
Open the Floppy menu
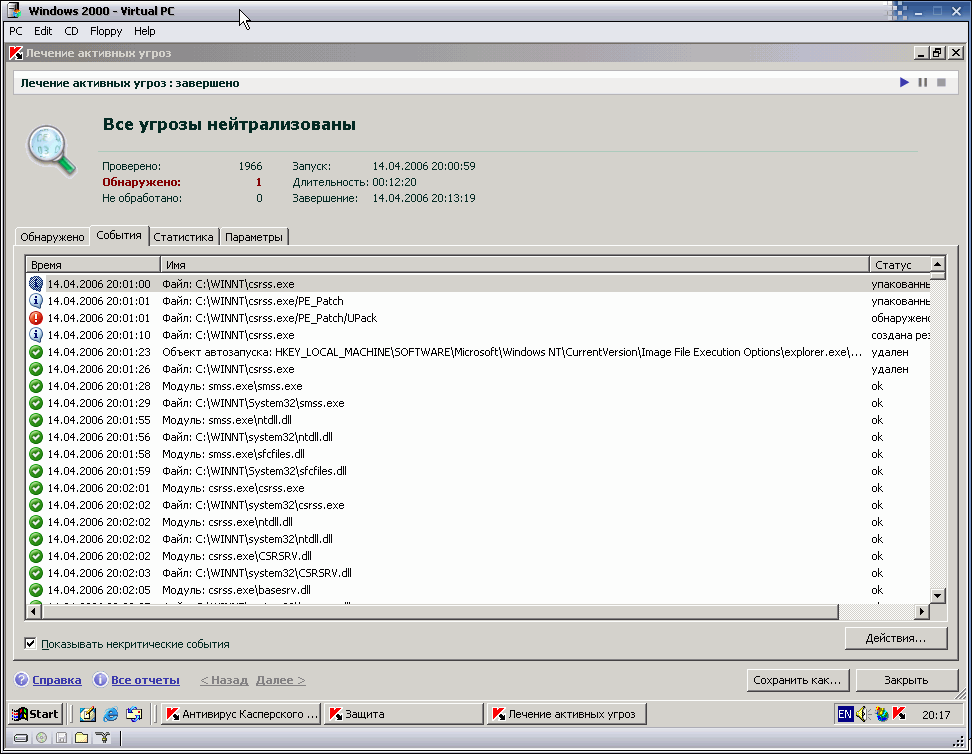106,31
